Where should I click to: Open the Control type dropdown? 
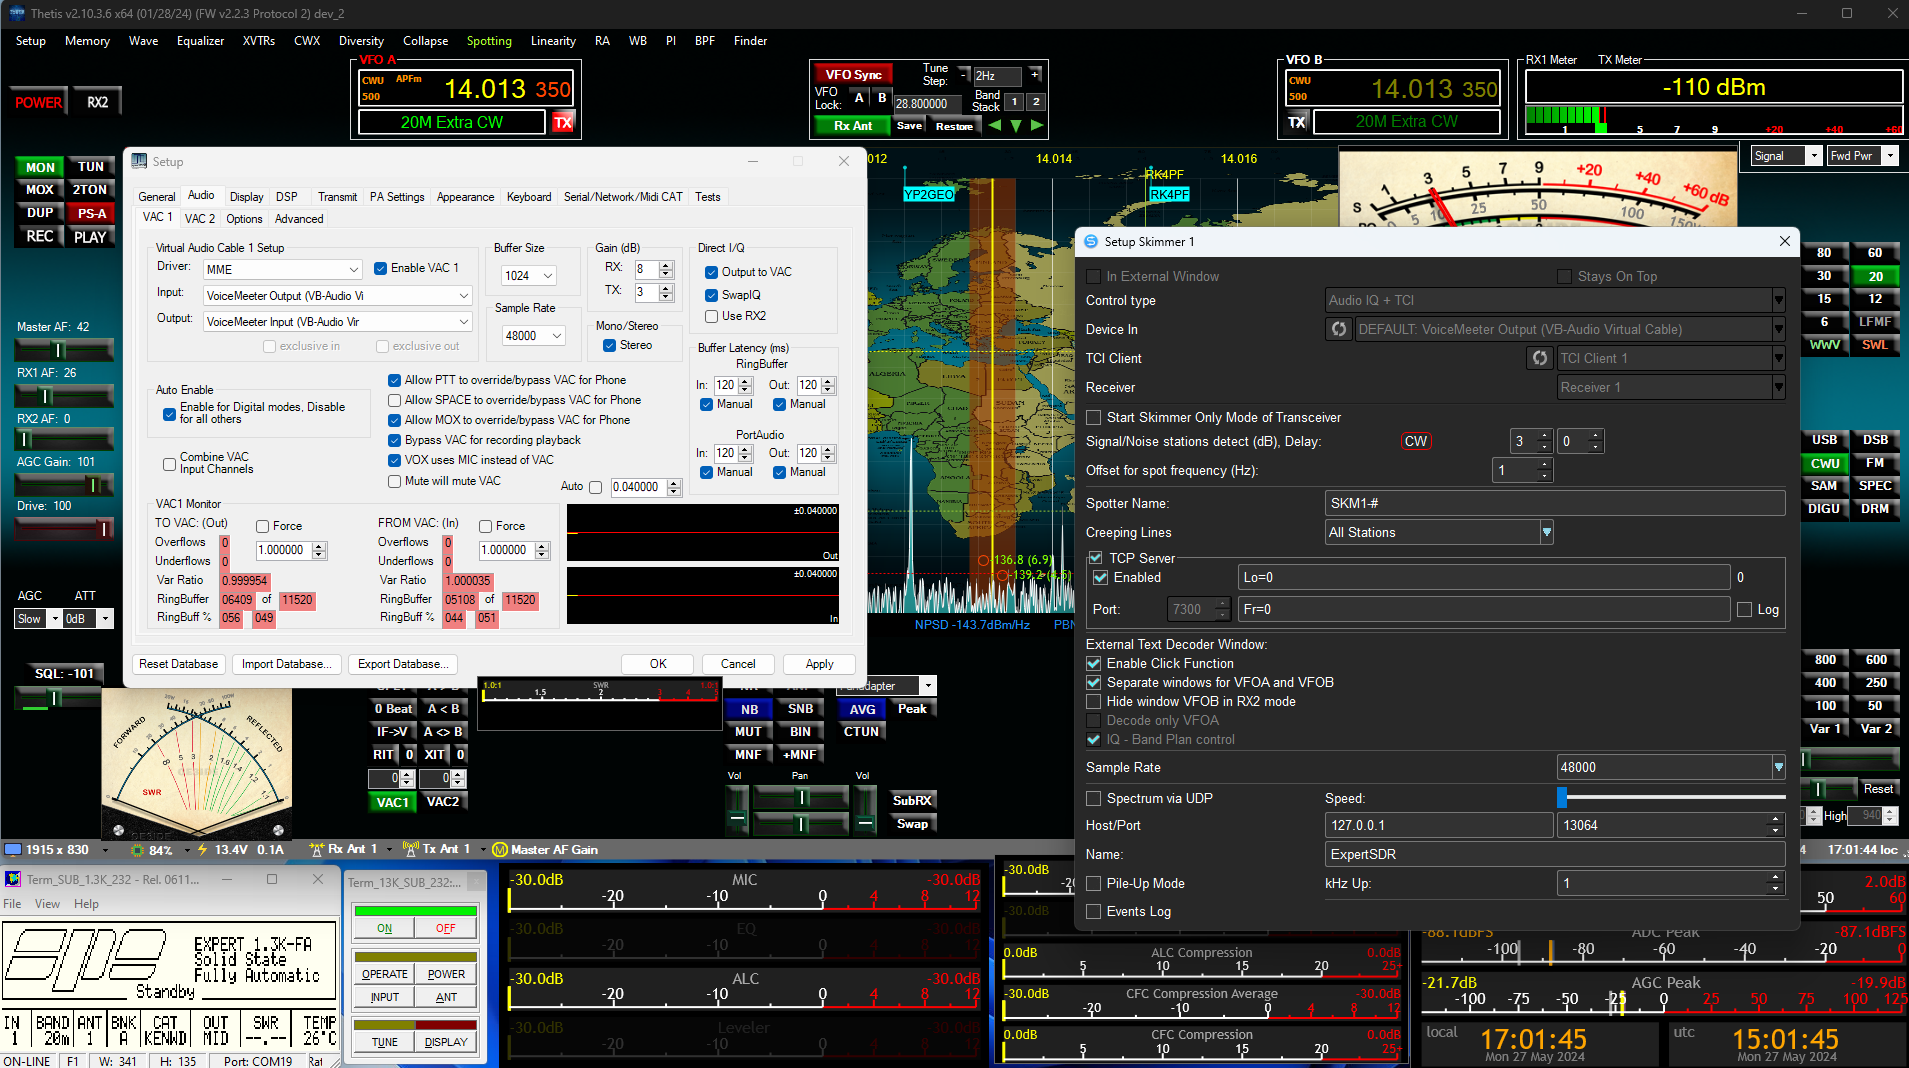click(x=1555, y=300)
